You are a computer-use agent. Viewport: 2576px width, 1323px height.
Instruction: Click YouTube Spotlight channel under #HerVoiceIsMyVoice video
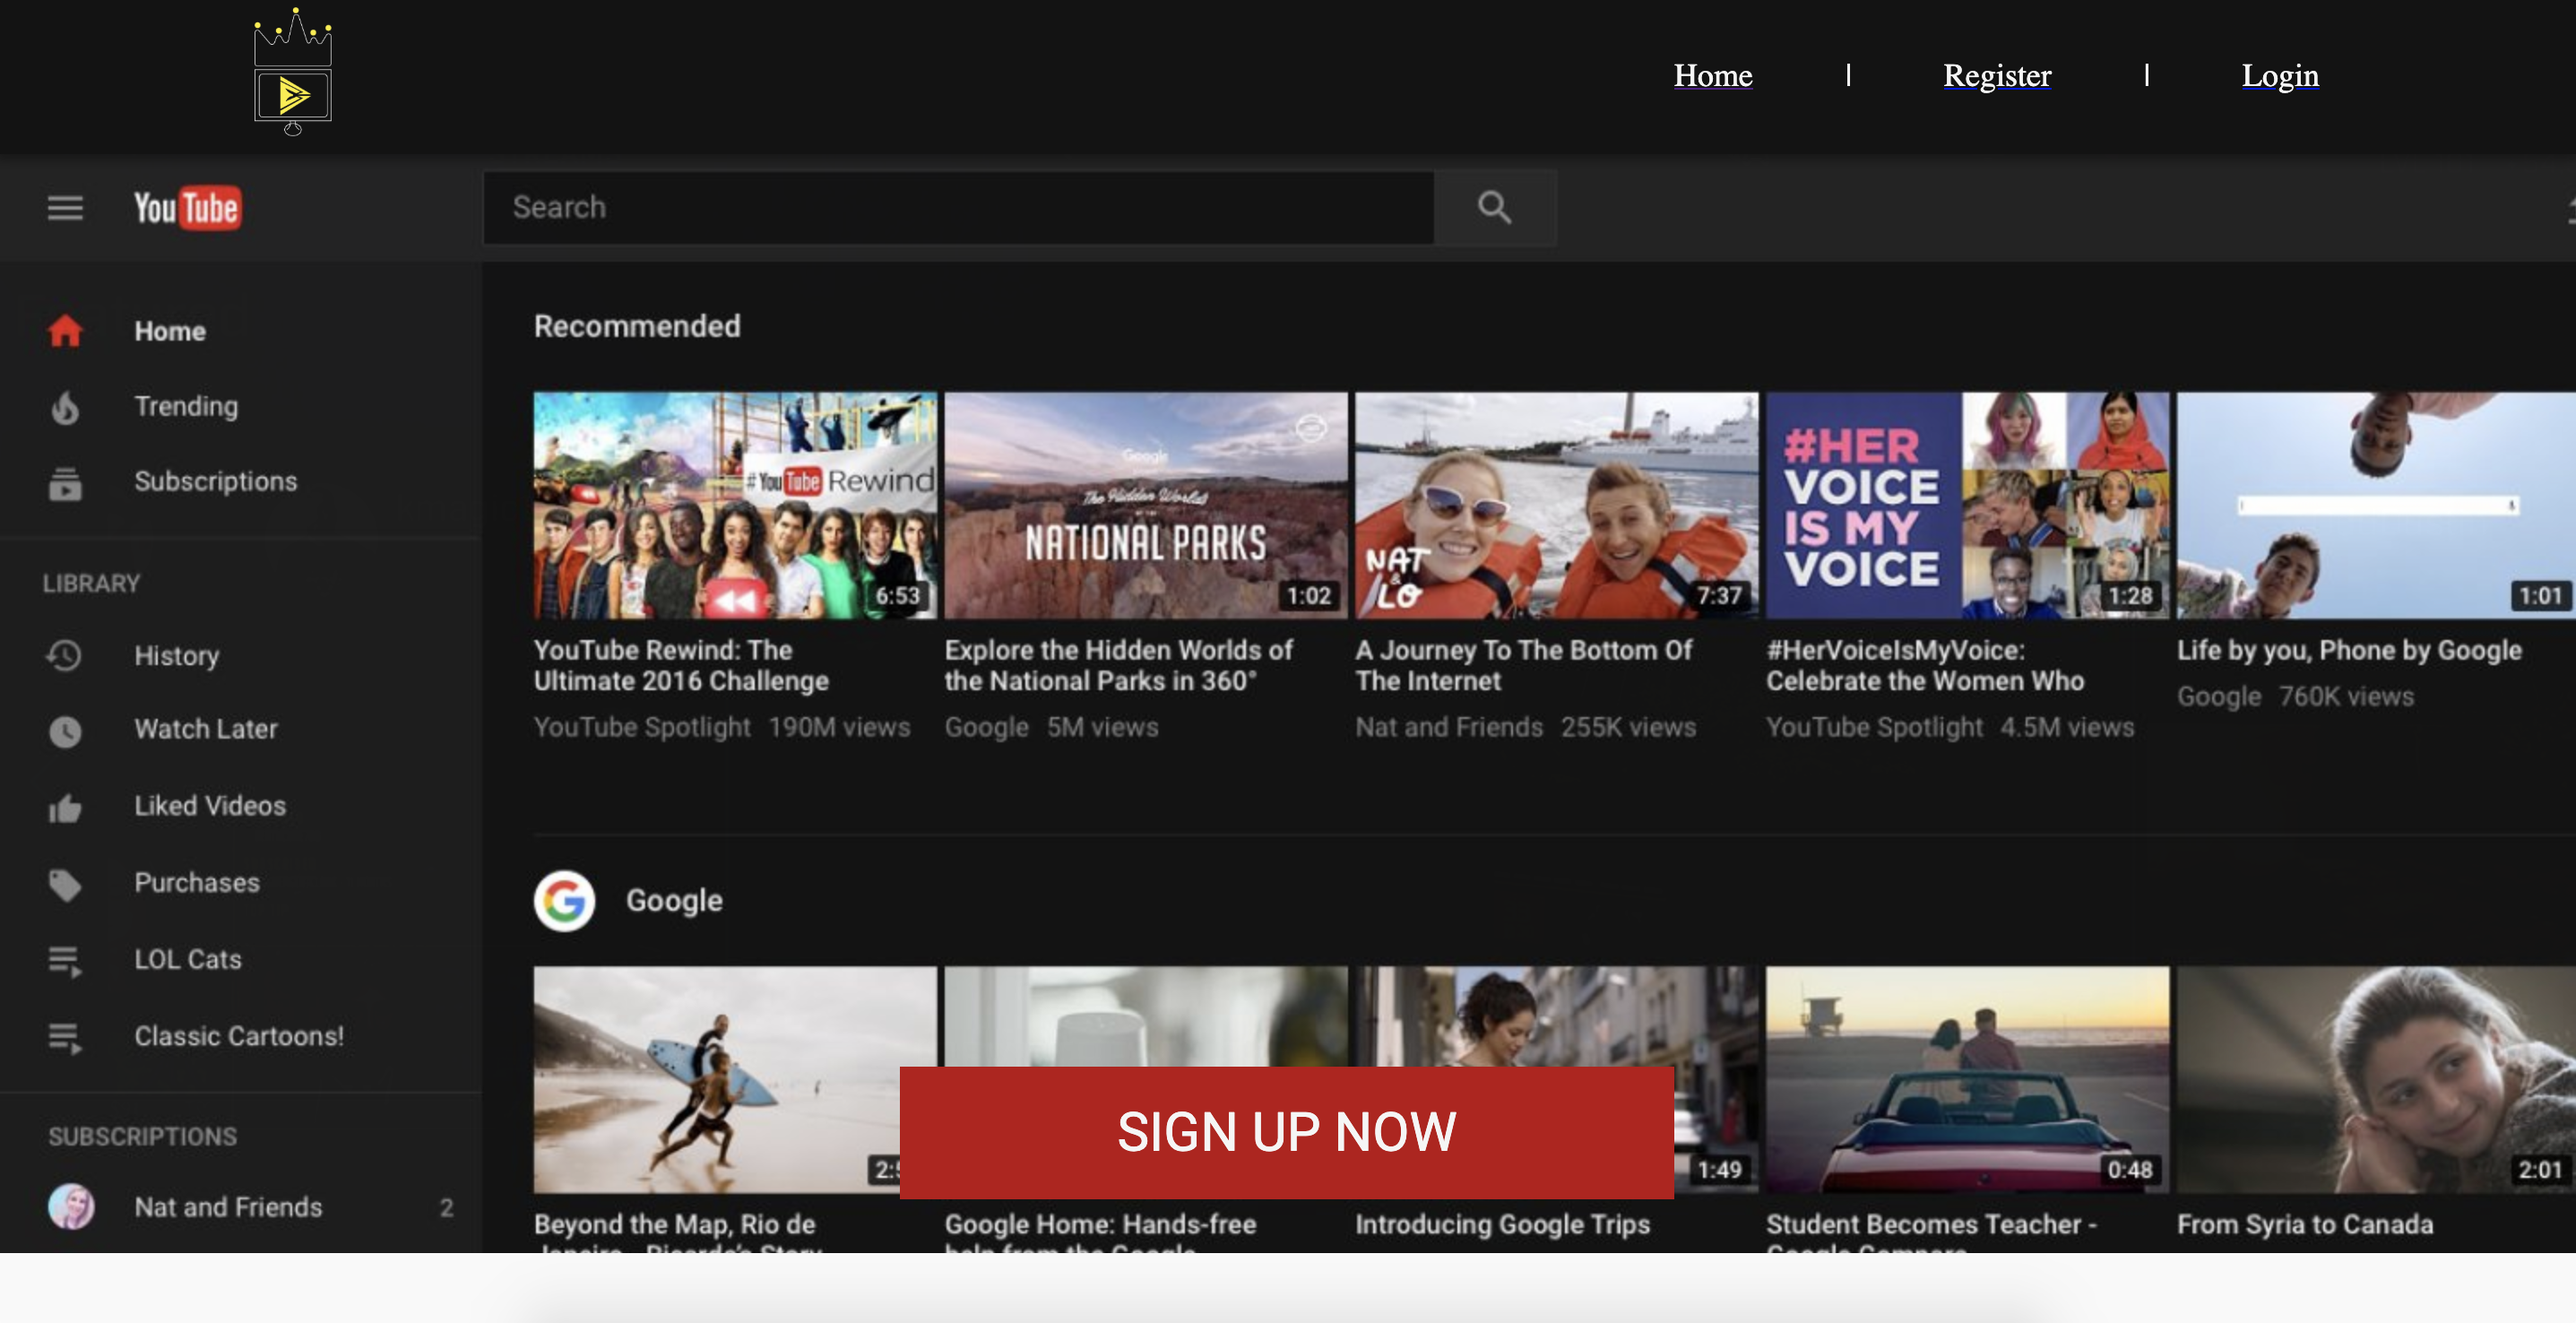coord(1874,727)
